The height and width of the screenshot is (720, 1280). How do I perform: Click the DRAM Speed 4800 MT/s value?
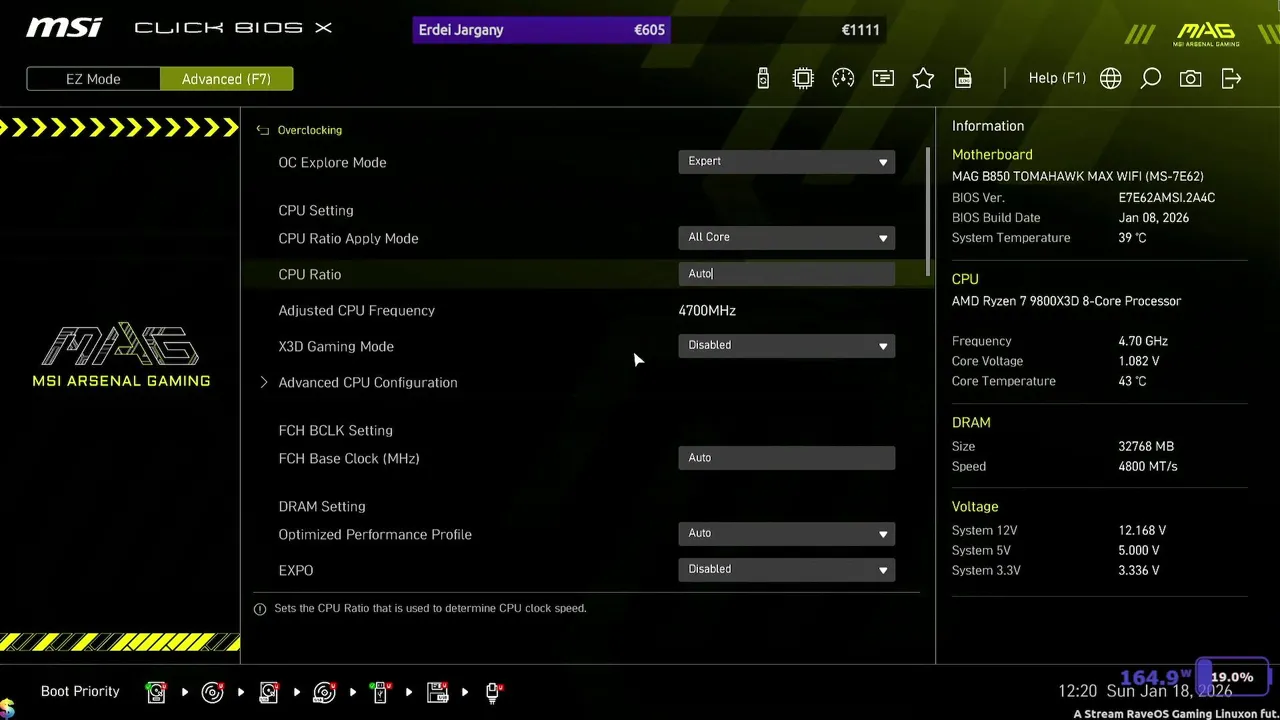coord(1148,466)
